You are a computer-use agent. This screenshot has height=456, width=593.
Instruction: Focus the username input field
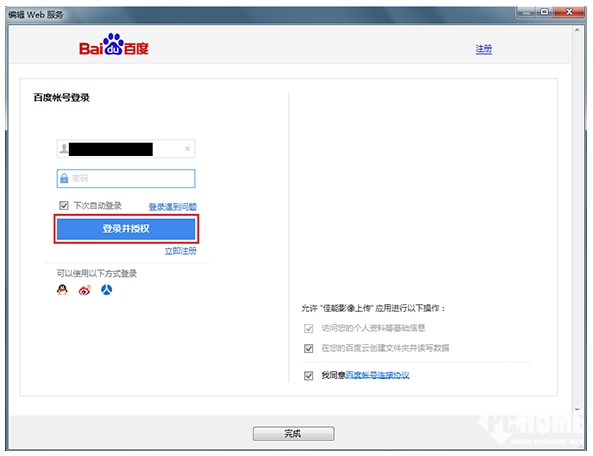point(126,149)
